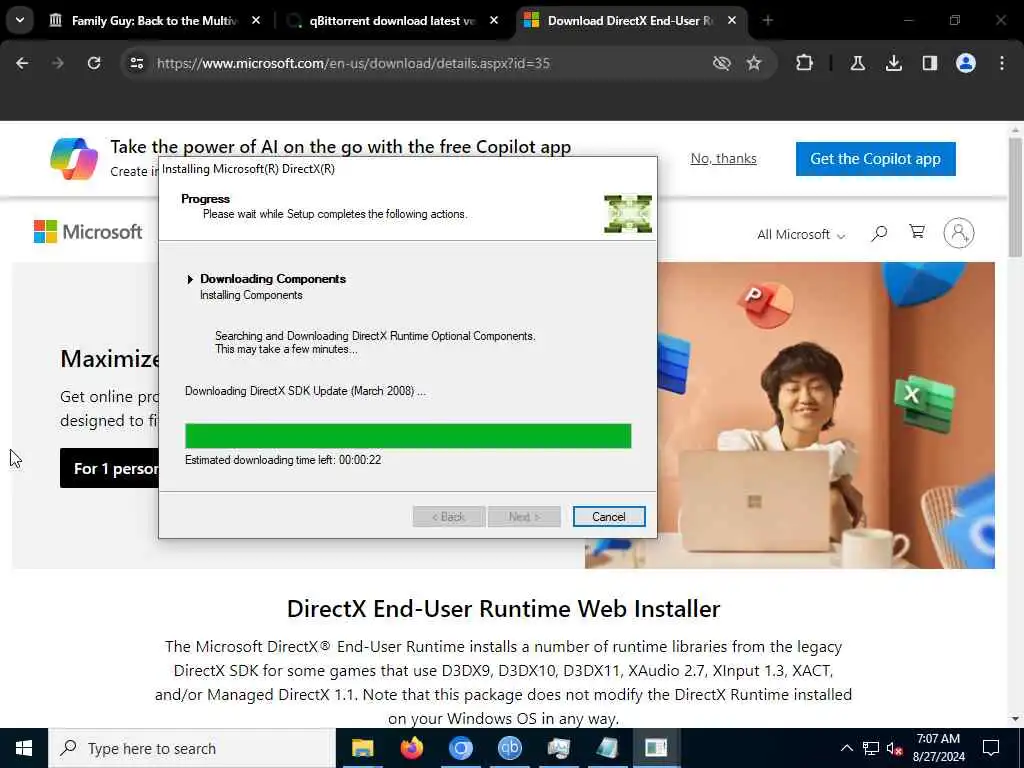Open the shopping cart icon
This screenshot has width=1024, height=768.
tap(917, 232)
